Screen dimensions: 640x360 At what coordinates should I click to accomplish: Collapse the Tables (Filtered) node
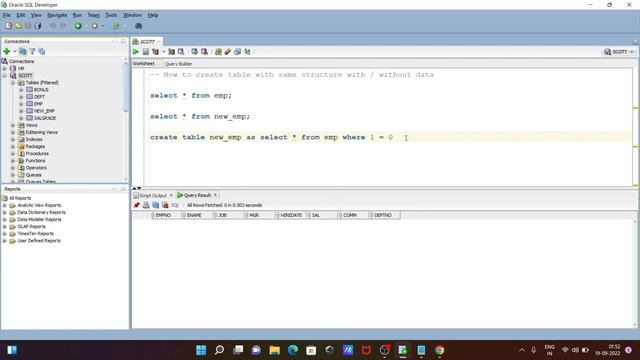point(13,83)
